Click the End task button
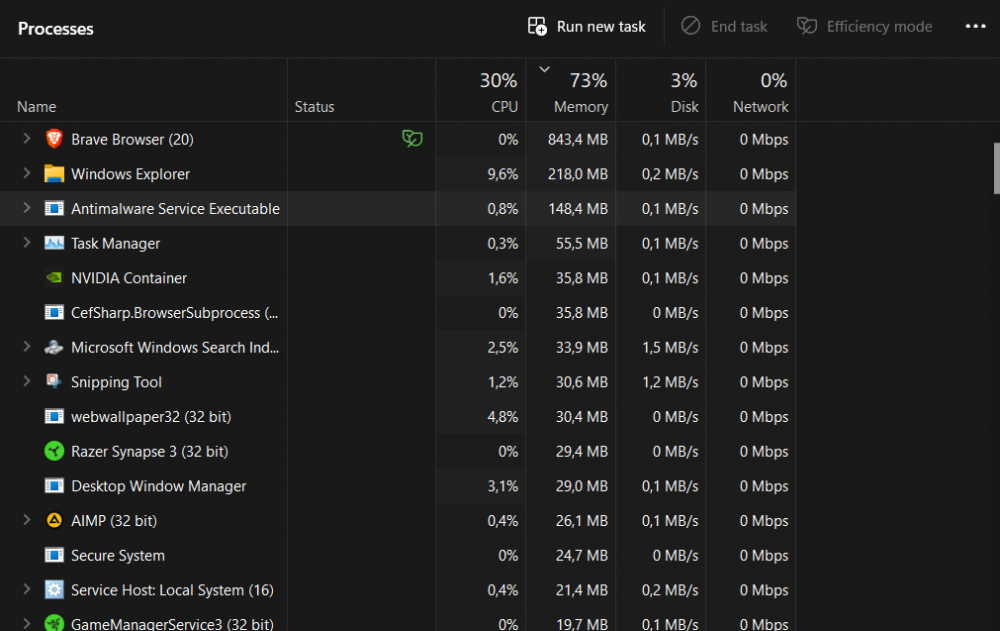 click(724, 27)
